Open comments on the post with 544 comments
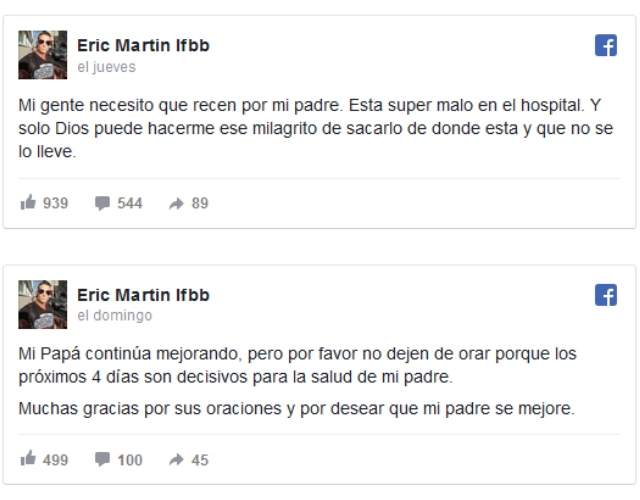Image resolution: width=640 pixels, height=500 pixels. pyautogui.click(x=102, y=203)
